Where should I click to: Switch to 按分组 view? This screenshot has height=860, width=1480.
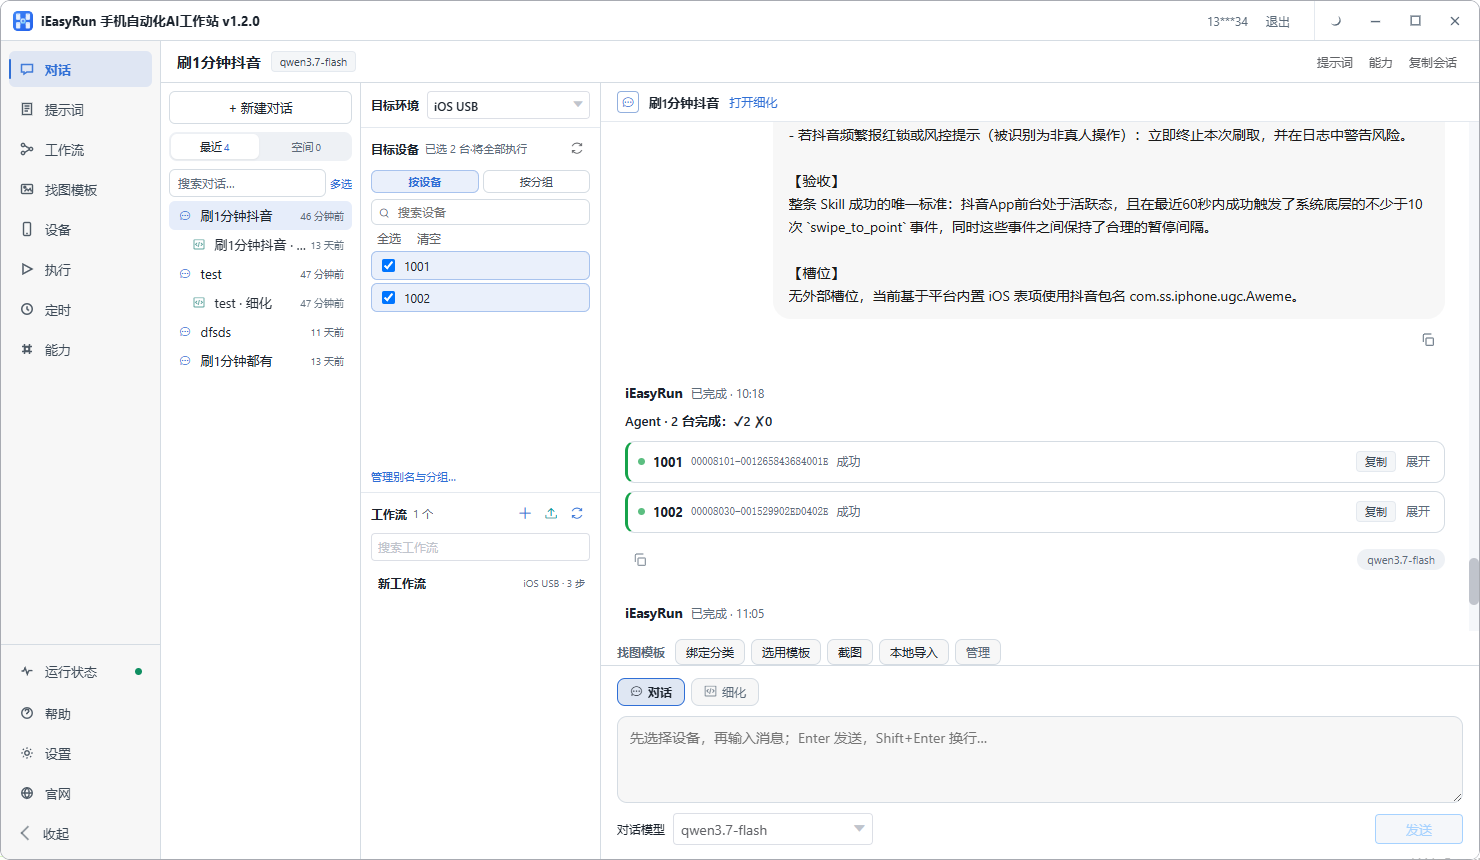pyautogui.click(x=536, y=182)
